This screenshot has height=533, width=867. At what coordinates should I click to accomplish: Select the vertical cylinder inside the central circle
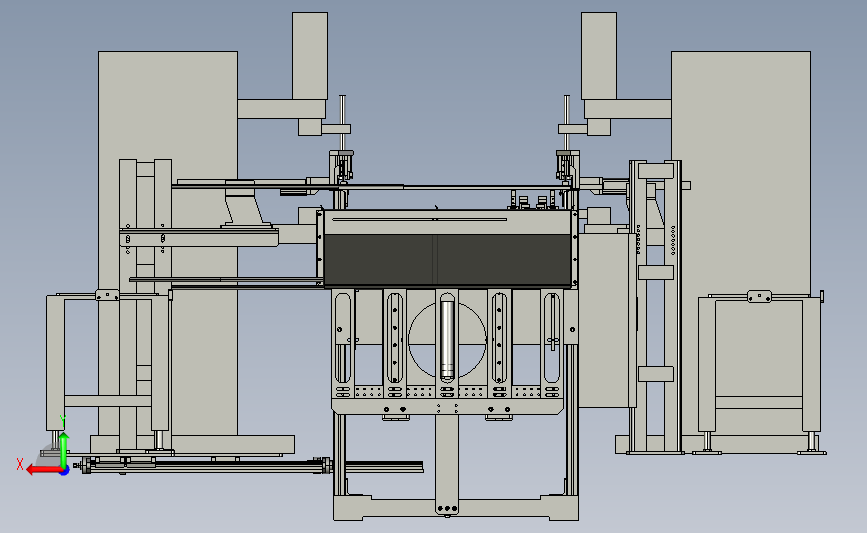tap(447, 340)
